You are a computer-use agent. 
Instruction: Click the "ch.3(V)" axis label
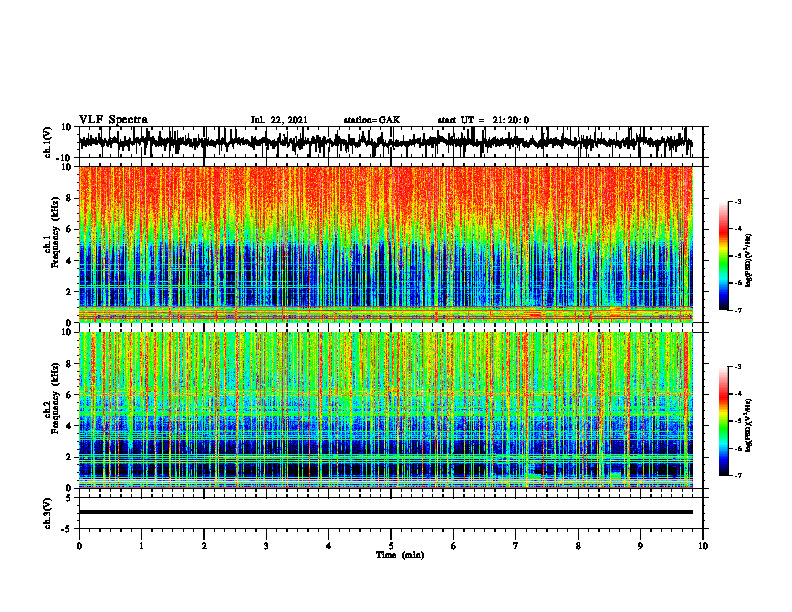click(x=48, y=513)
